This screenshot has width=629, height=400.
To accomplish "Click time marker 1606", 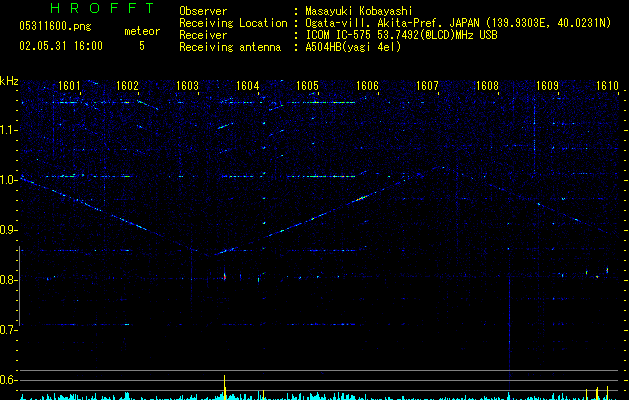I will click(367, 86).
